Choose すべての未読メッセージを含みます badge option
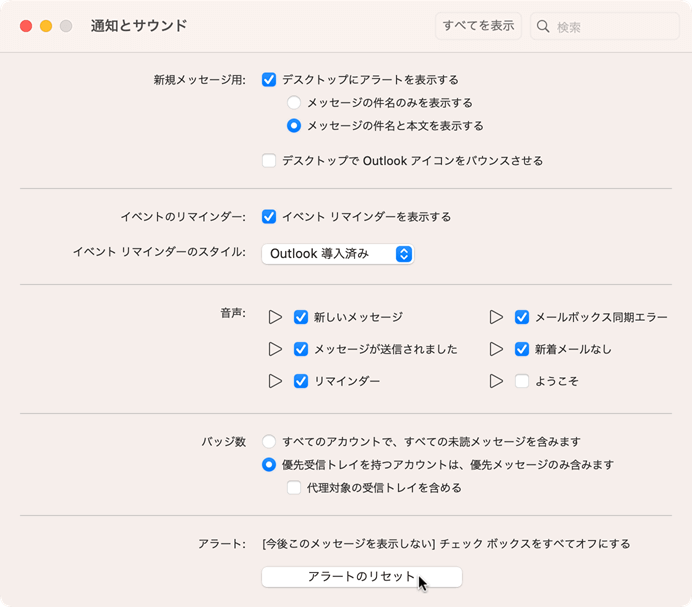Screen dimensions: 692x607 (x=269, y=441)
